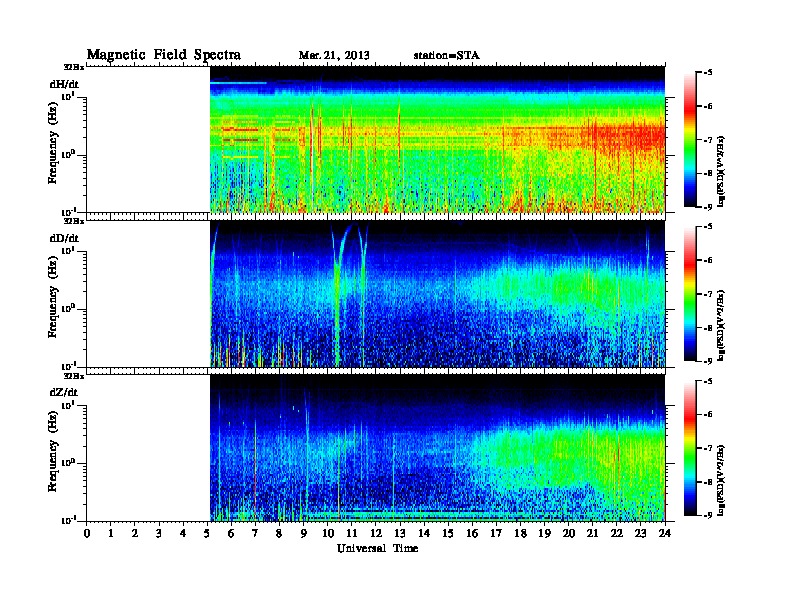792x612 pixels.
Task: Click the -9 value on dZ/dt color scale
Action: coord(708,515)
